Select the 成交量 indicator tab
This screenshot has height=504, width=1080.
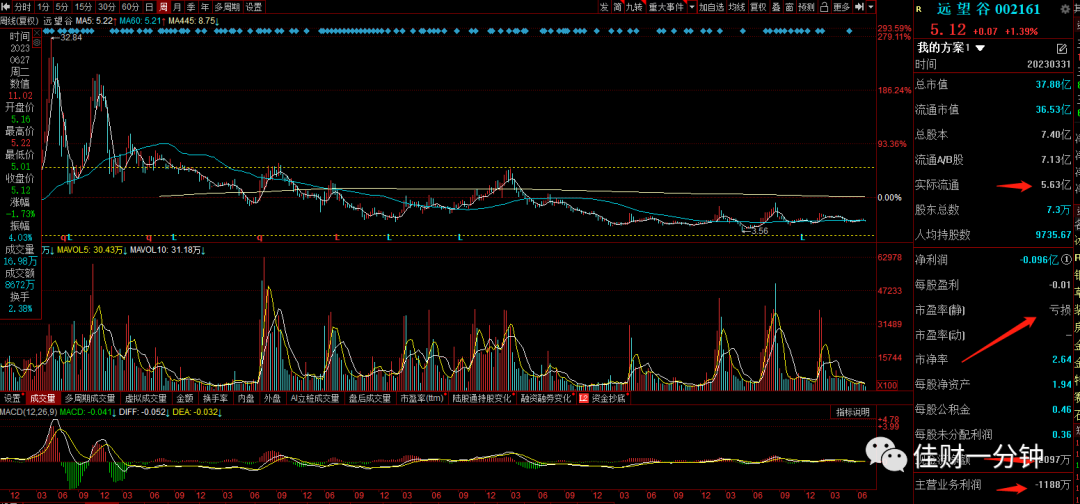click(42, 398)
